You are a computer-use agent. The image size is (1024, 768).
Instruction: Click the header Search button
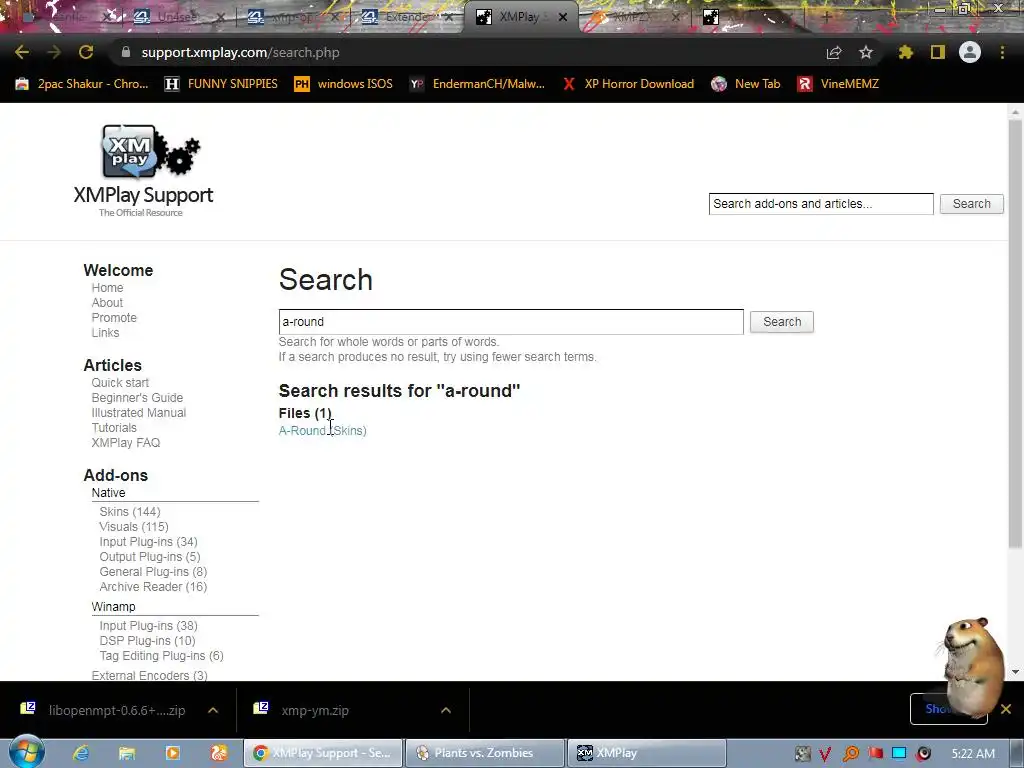[972, 204]
